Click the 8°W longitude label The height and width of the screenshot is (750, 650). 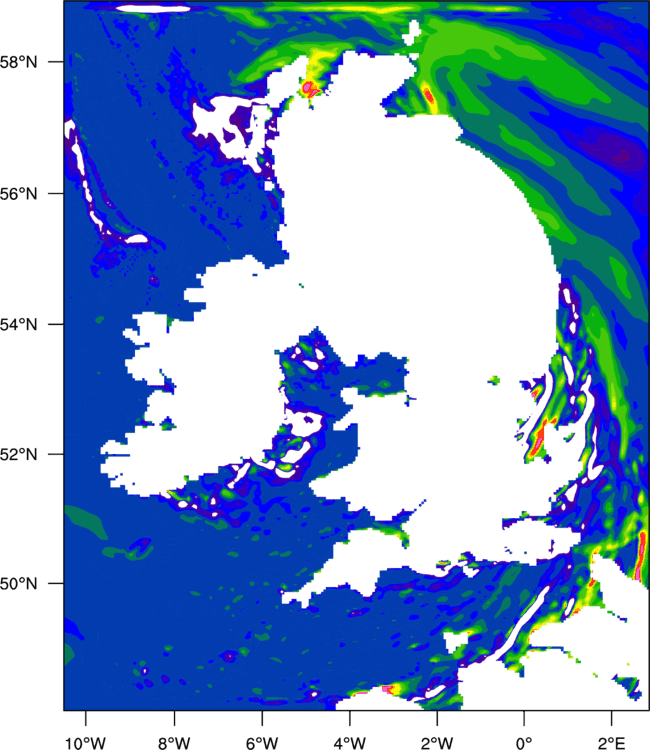174,743
